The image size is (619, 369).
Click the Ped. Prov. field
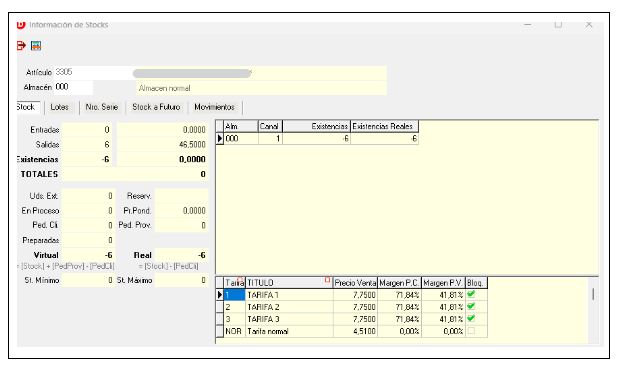(181, 225)
